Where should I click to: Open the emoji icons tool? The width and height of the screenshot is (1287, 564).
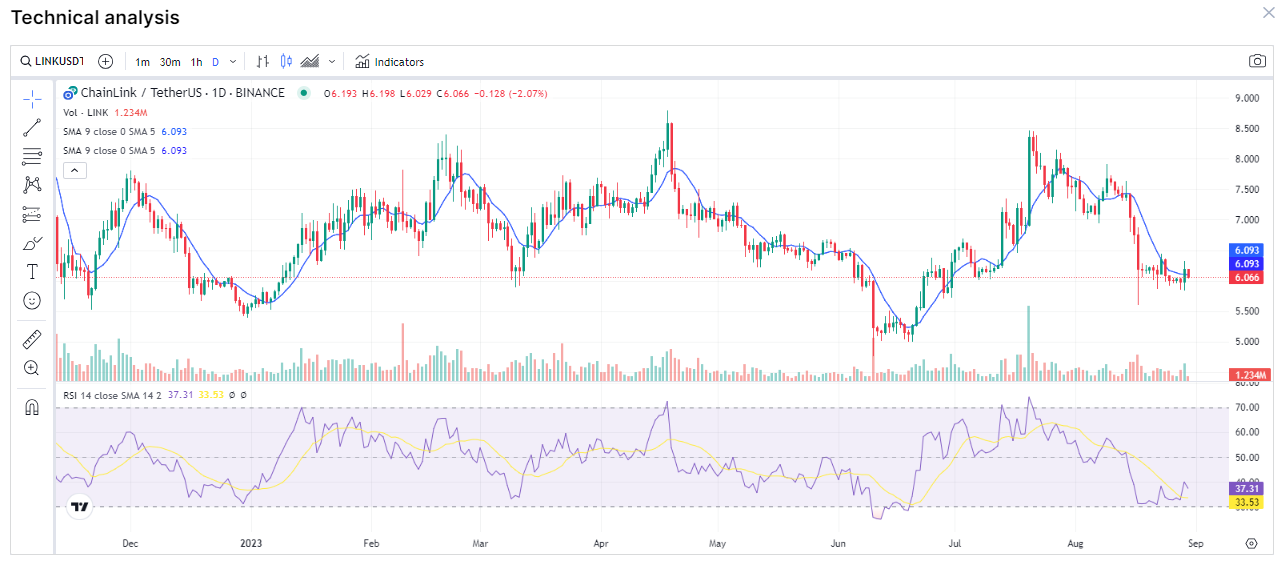tap(32, 300)
